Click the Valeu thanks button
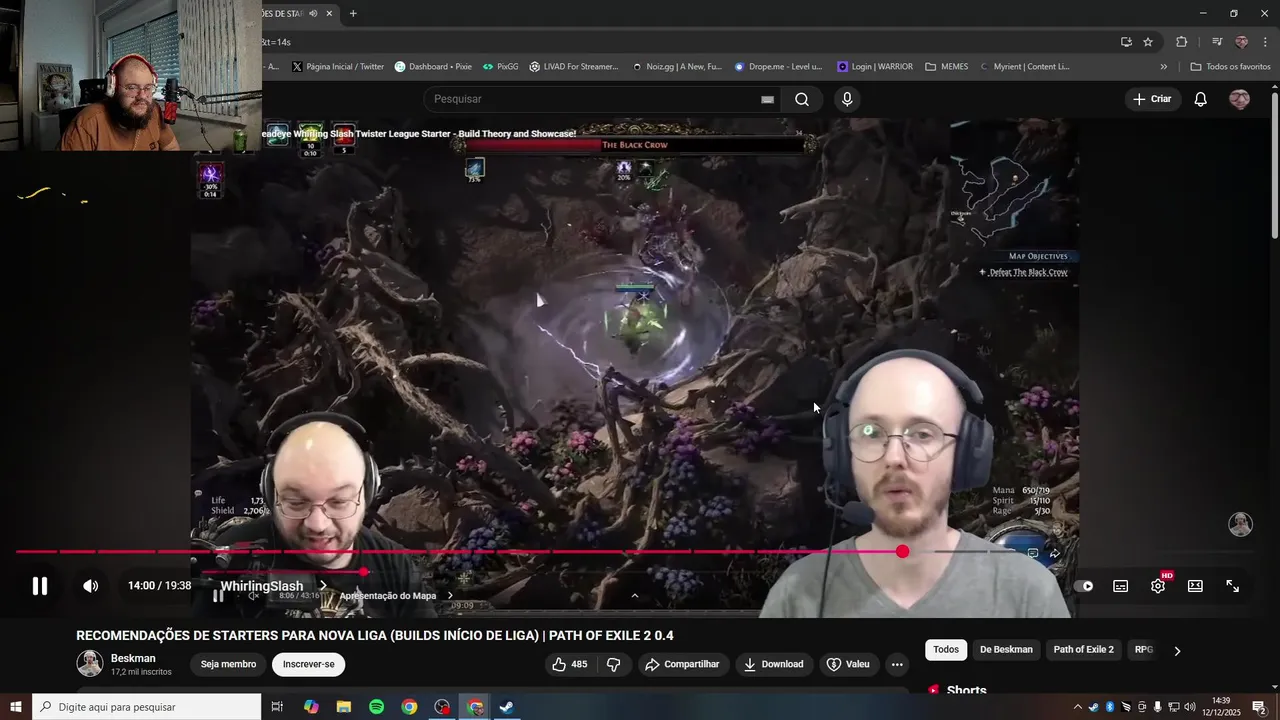This screenshot has width=1280, height=720. point(848,664)
